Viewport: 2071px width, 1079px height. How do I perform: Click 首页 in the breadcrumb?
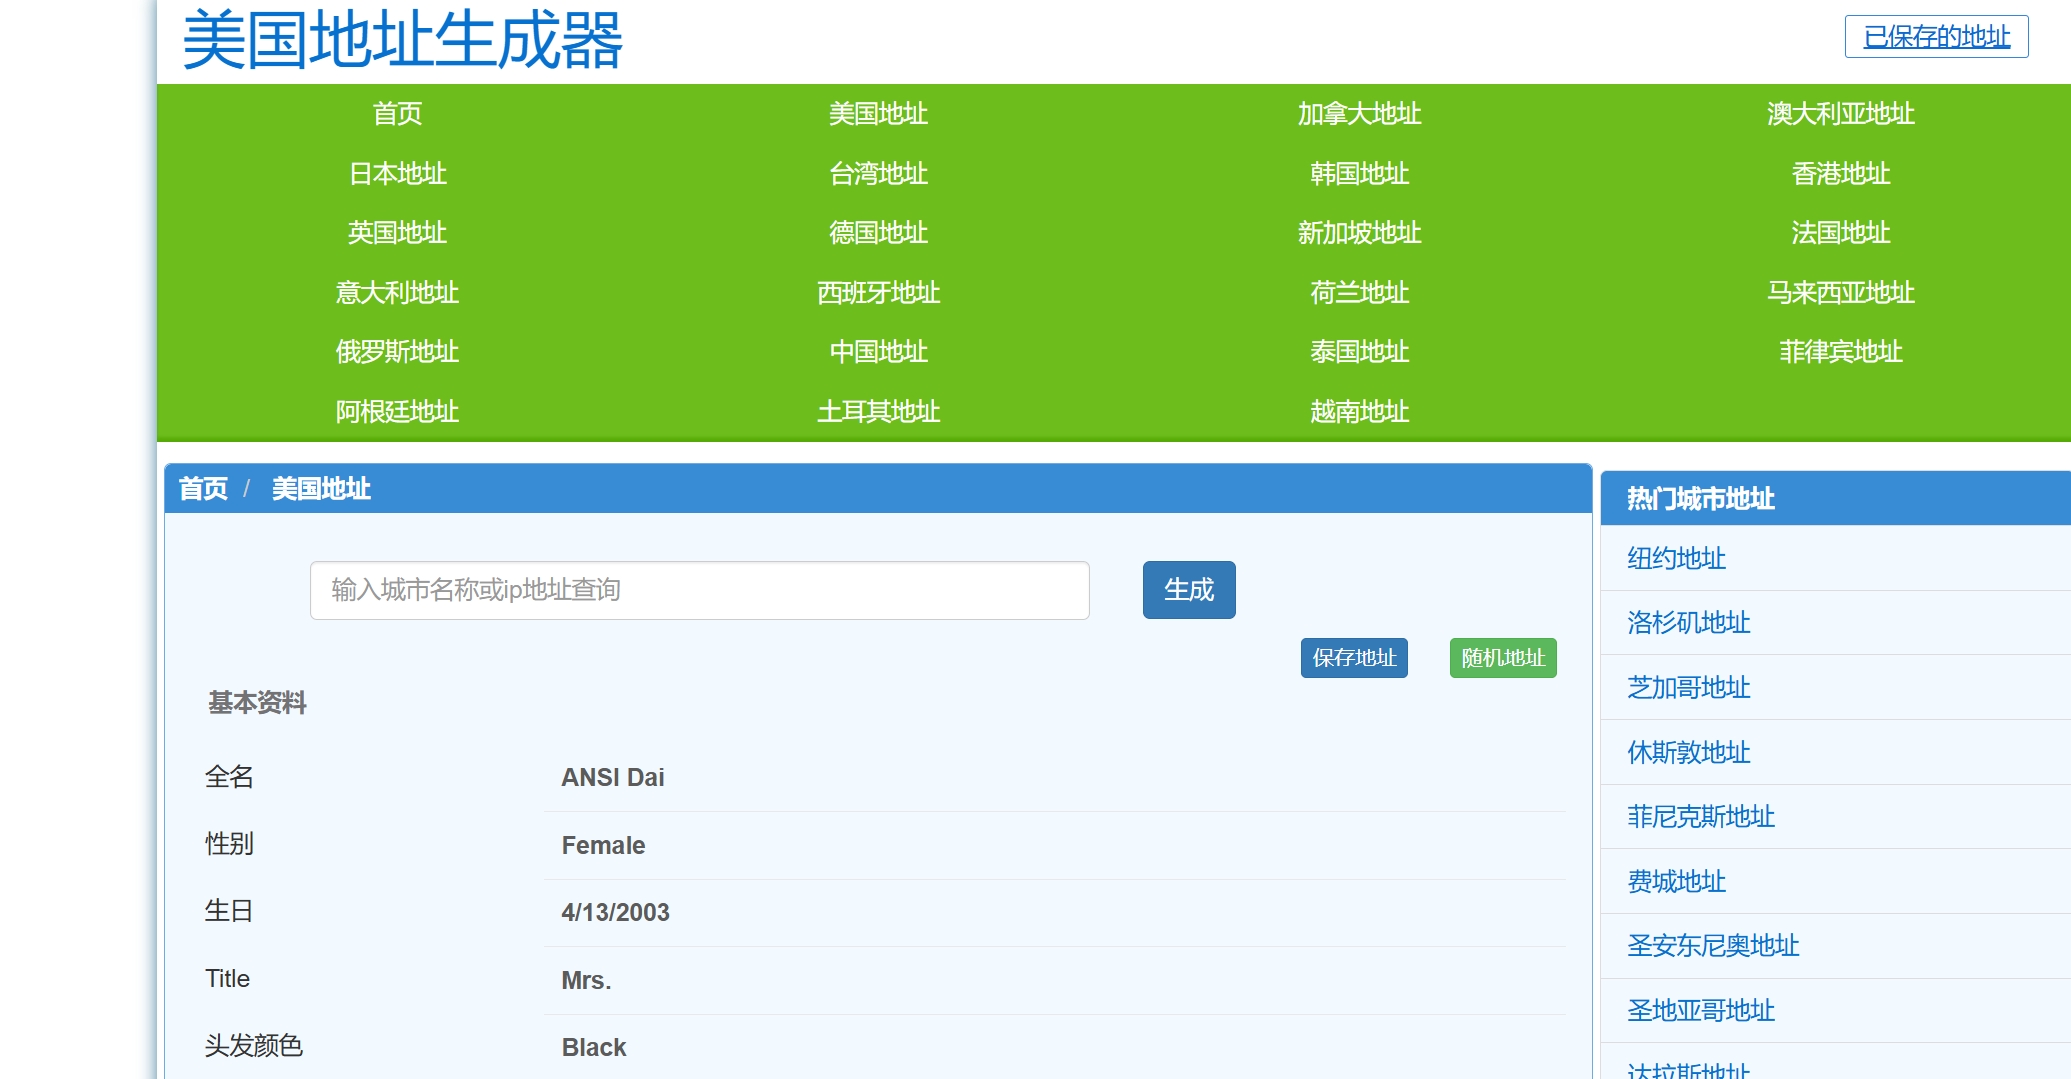click(203, 489)
